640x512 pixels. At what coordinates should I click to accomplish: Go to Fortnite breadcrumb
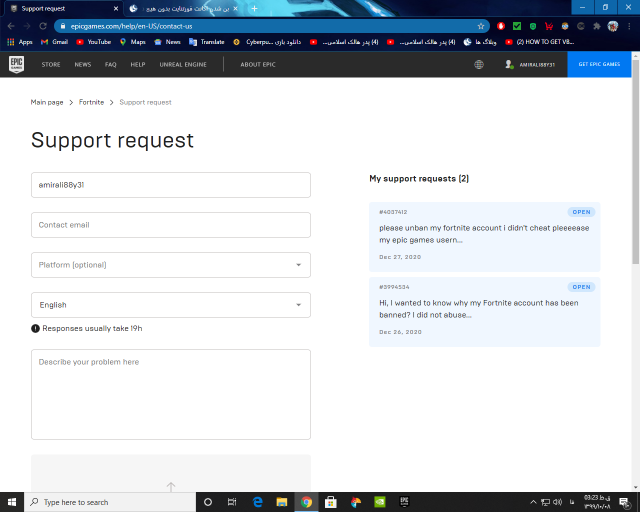pos(91,102)
